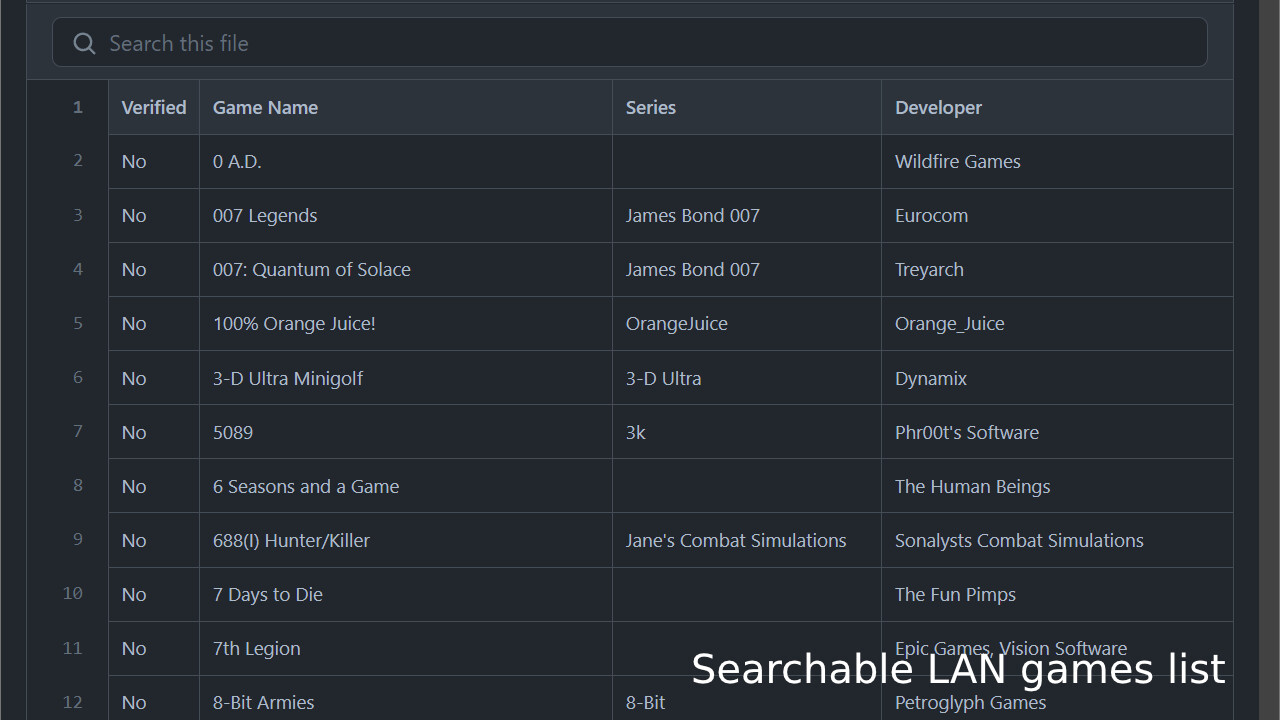Select the '100% Orange Juice!' cell

point(294,324)
